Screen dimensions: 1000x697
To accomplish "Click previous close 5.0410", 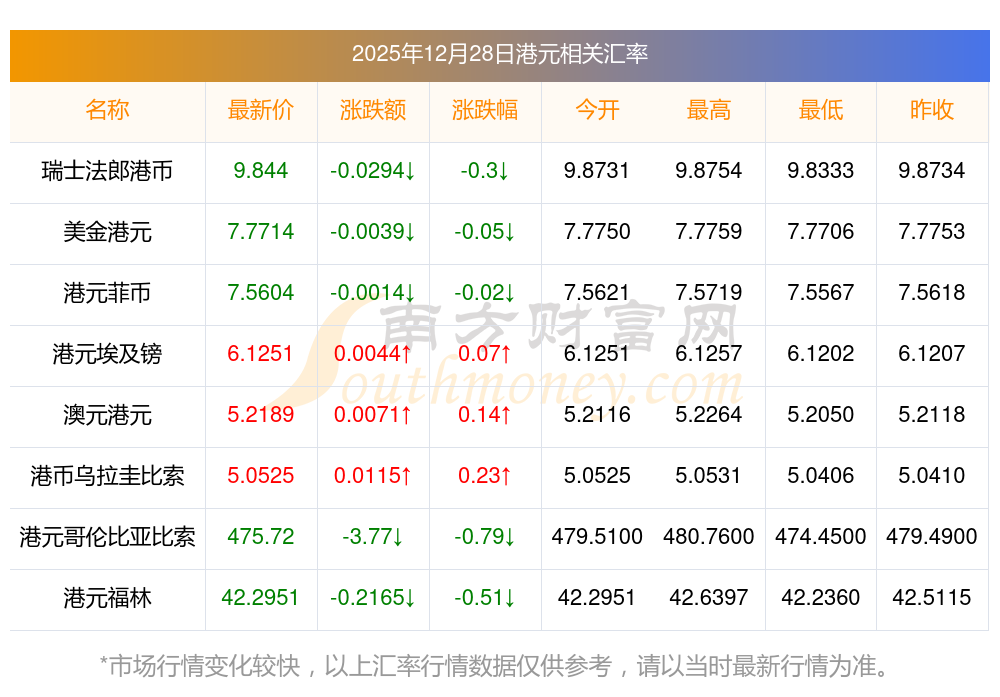I will 932,476.
